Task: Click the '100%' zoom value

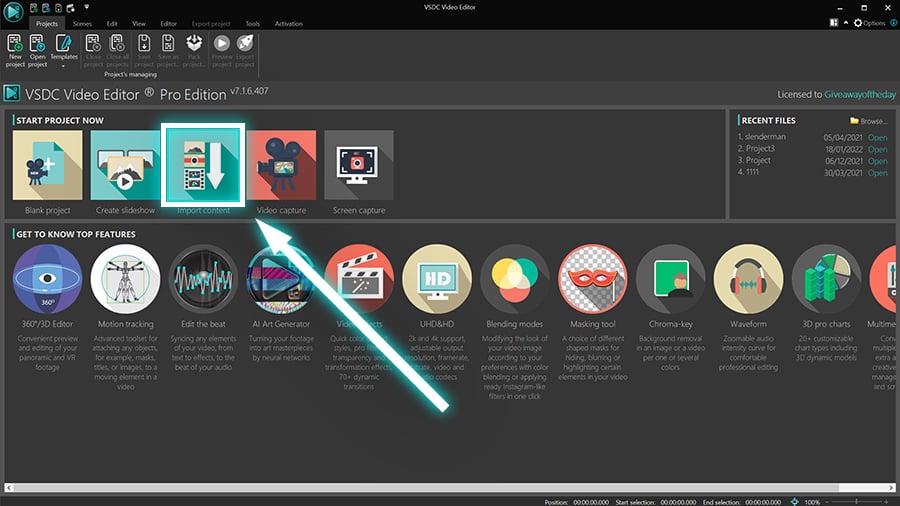Action: (812, 502)
